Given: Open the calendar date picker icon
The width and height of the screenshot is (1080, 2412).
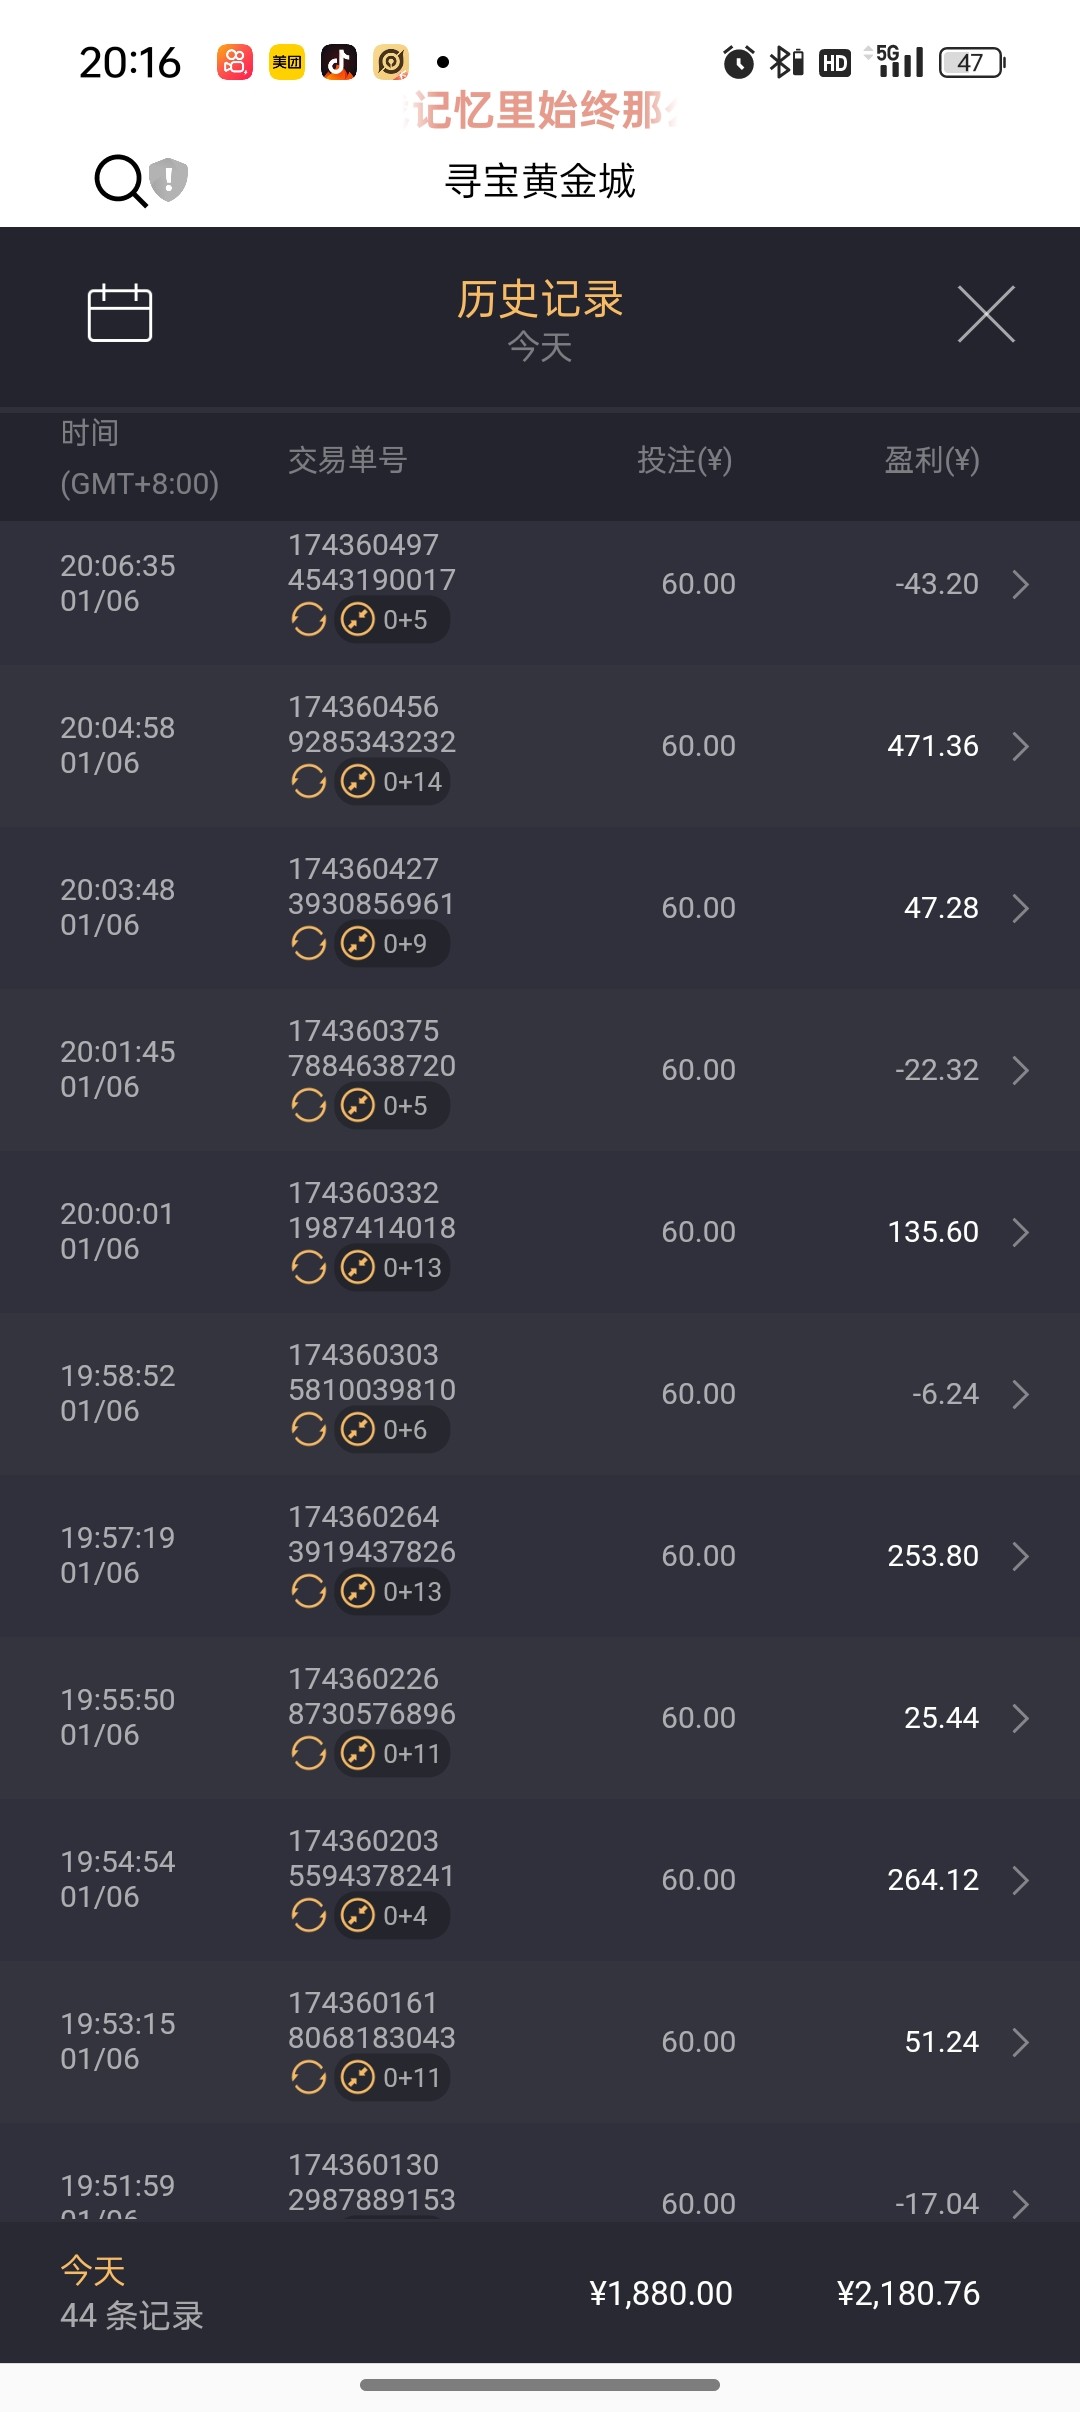Looking at the screenshot, I should point(120,313).
